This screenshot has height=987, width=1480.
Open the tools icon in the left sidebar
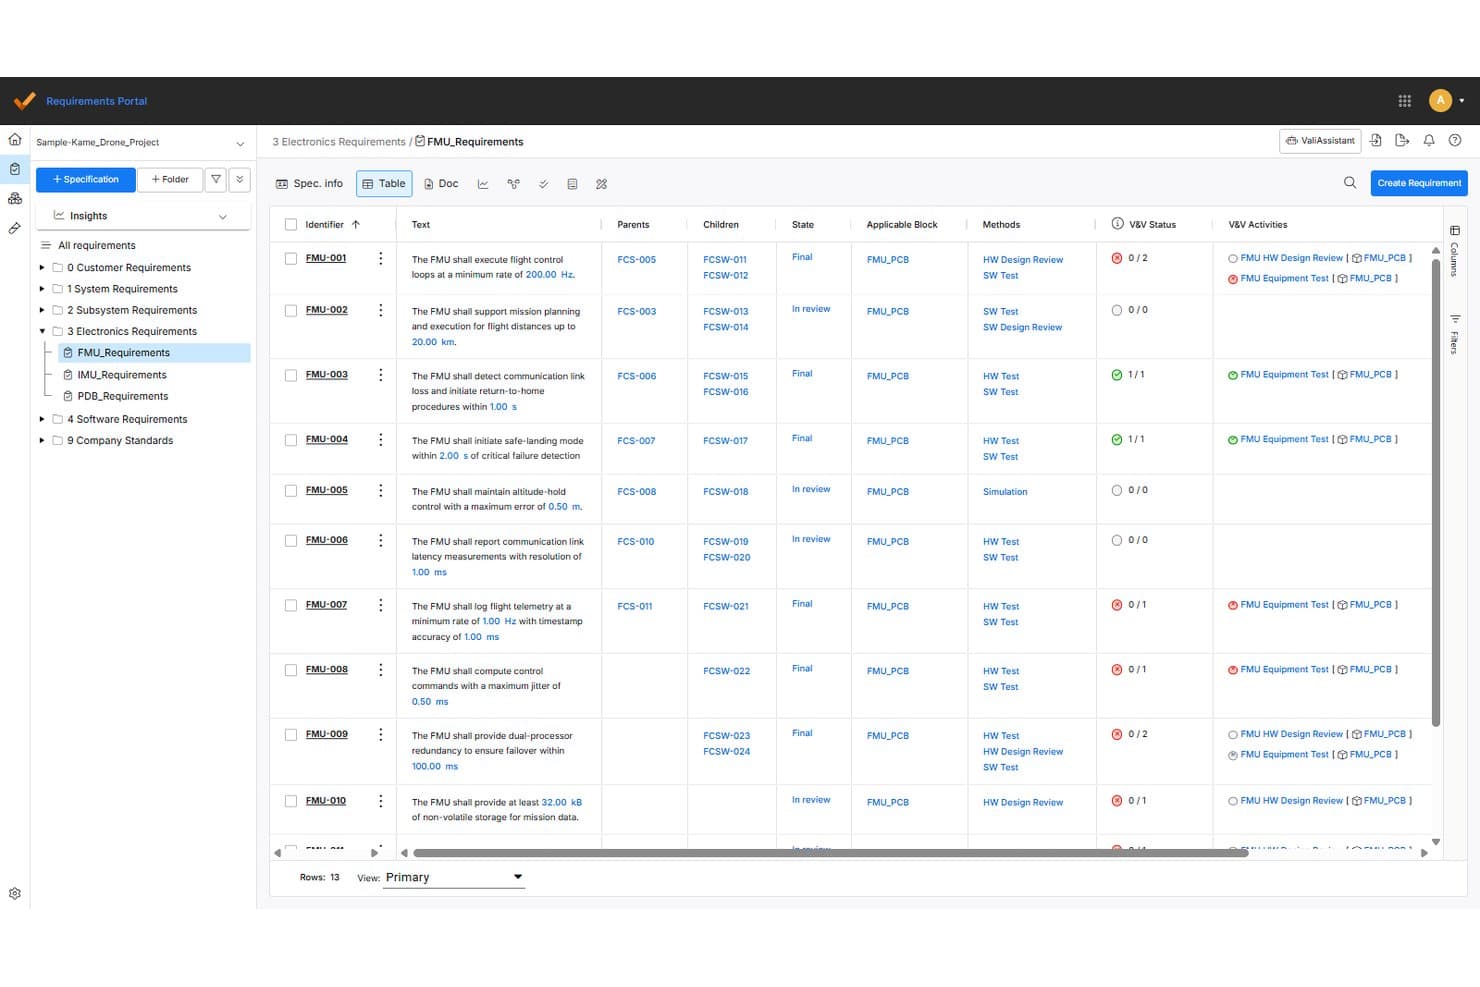15,228
